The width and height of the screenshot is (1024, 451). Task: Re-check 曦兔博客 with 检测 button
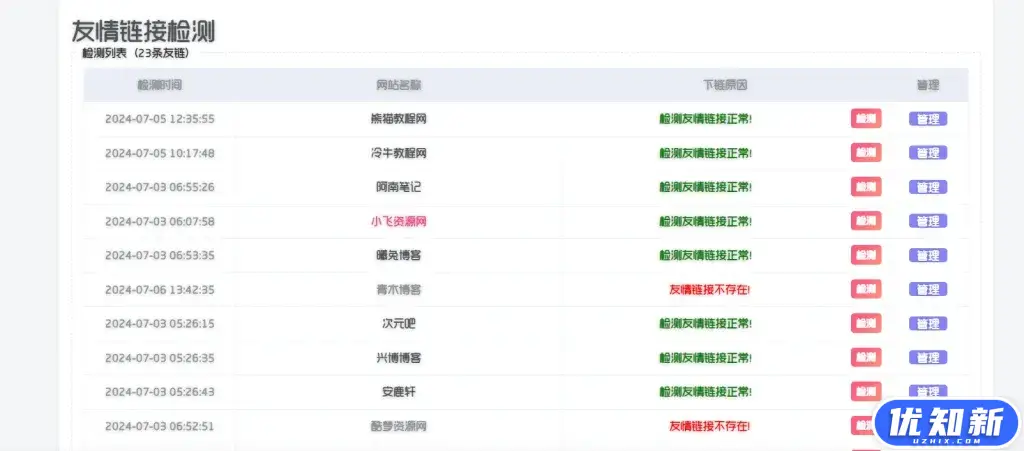[866, 255]
